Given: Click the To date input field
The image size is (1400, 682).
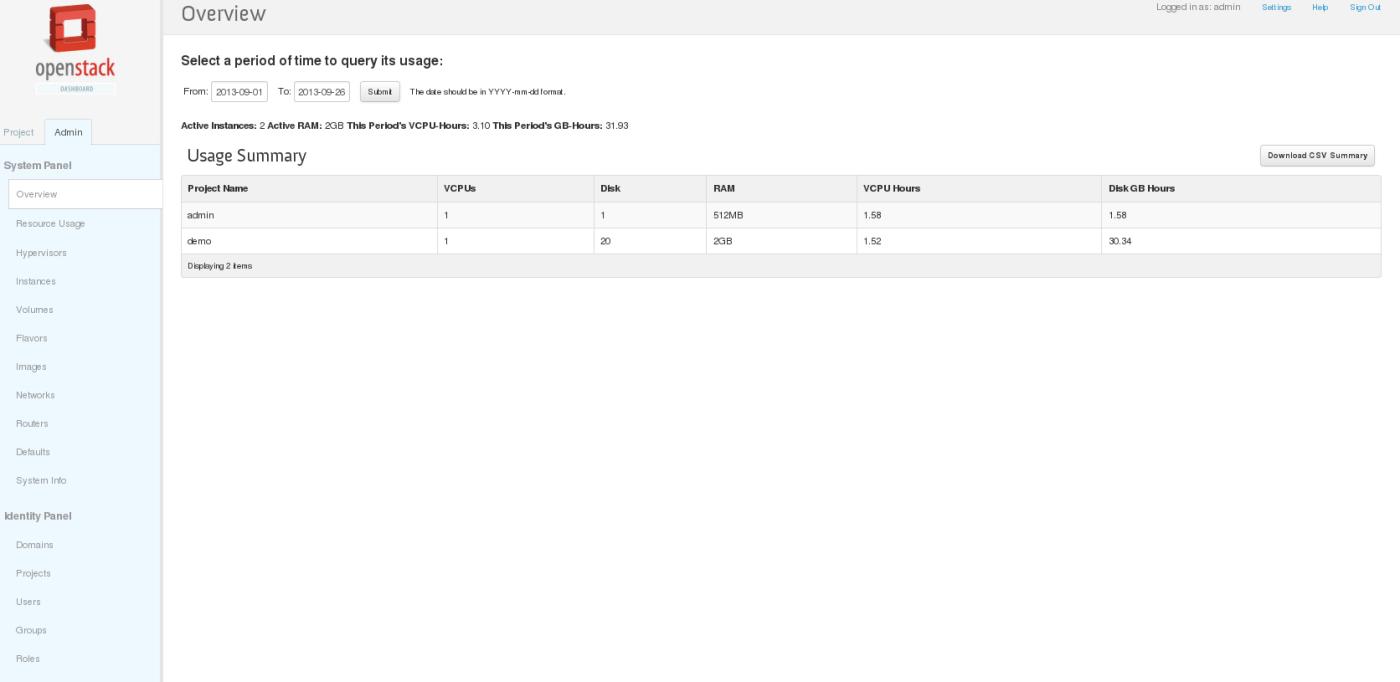Looking at the screenshot, I should click(x=321, y=92).
